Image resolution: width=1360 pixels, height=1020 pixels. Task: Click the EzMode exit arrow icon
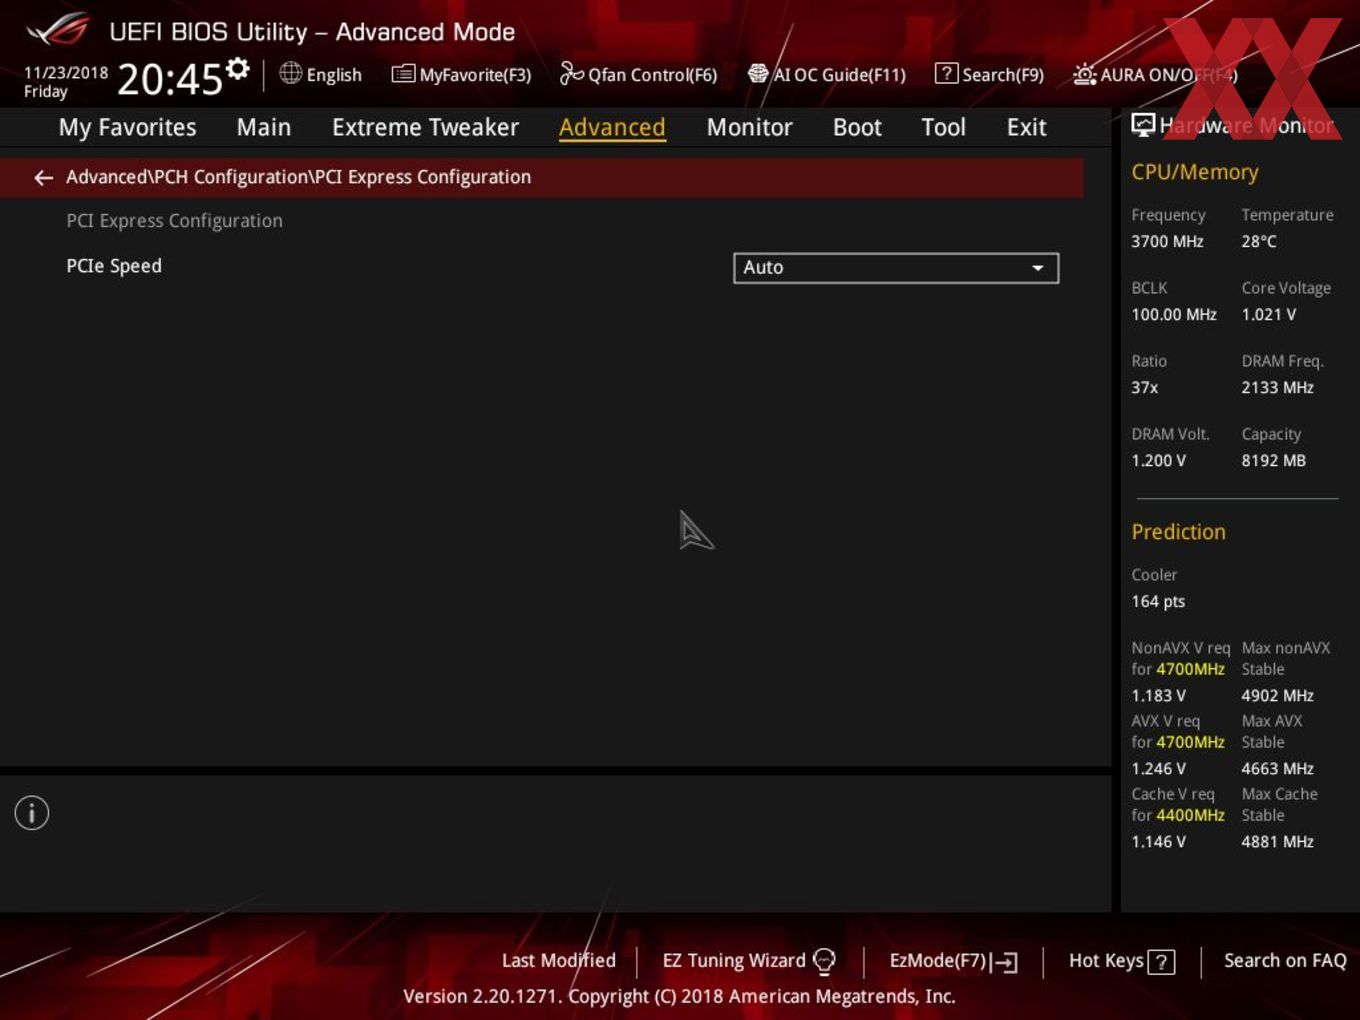(x=1005, y=962)
